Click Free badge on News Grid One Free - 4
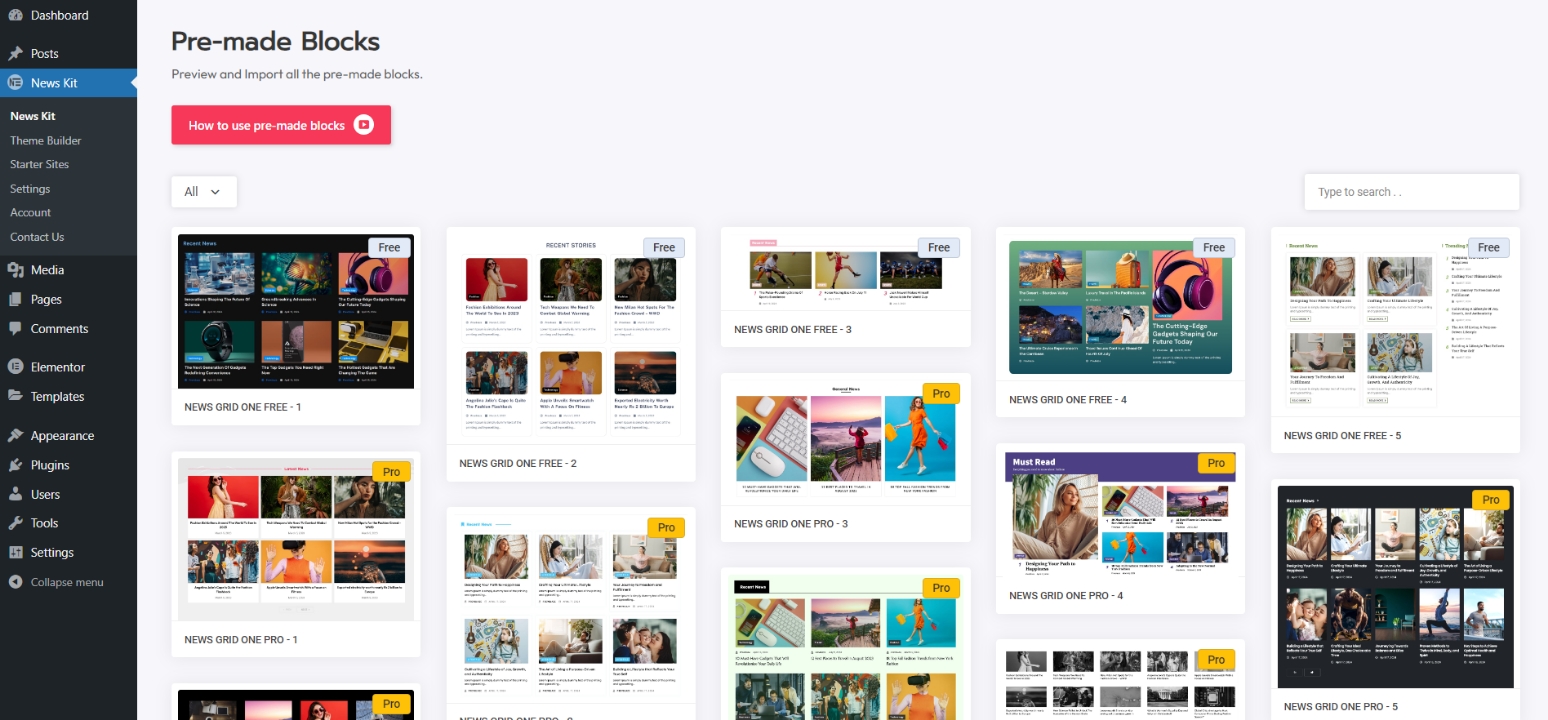 click(x=1214, y=247)
